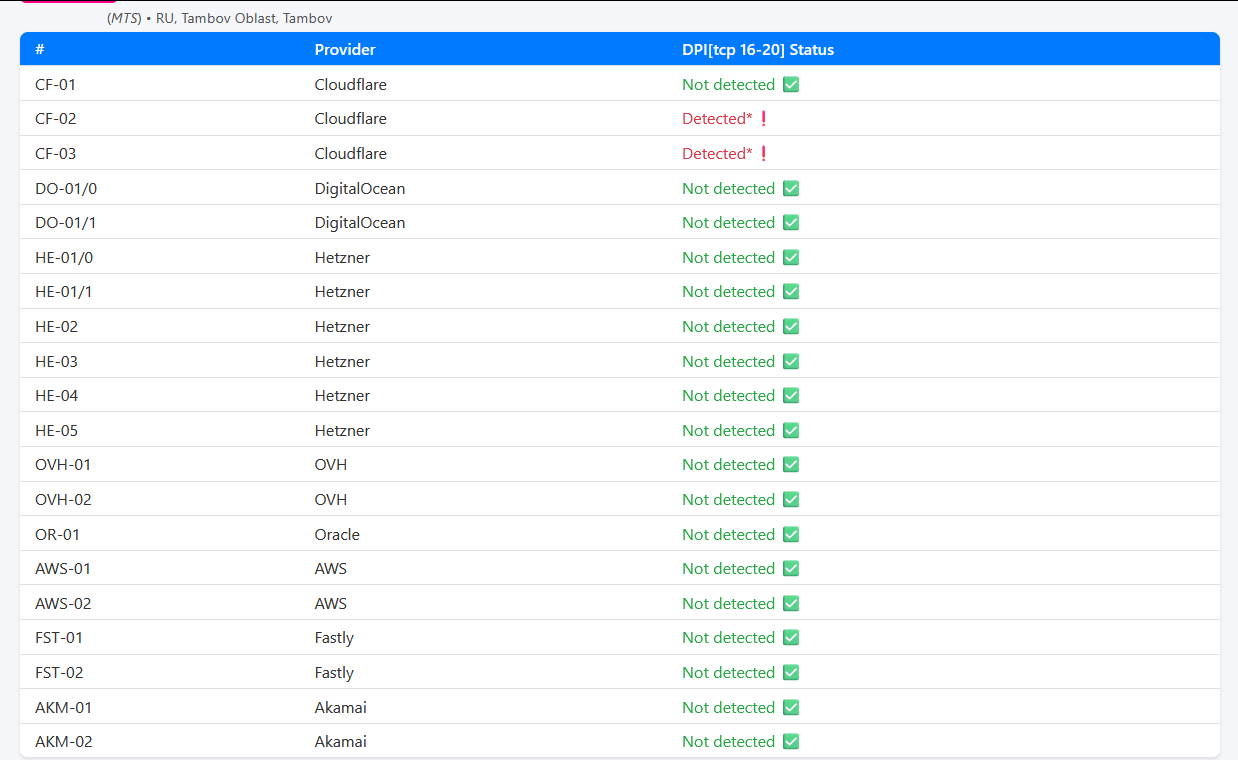Click the green checkmark in OR-01 row
This screenshot has width=1238, height=760.
coord(791,535)
